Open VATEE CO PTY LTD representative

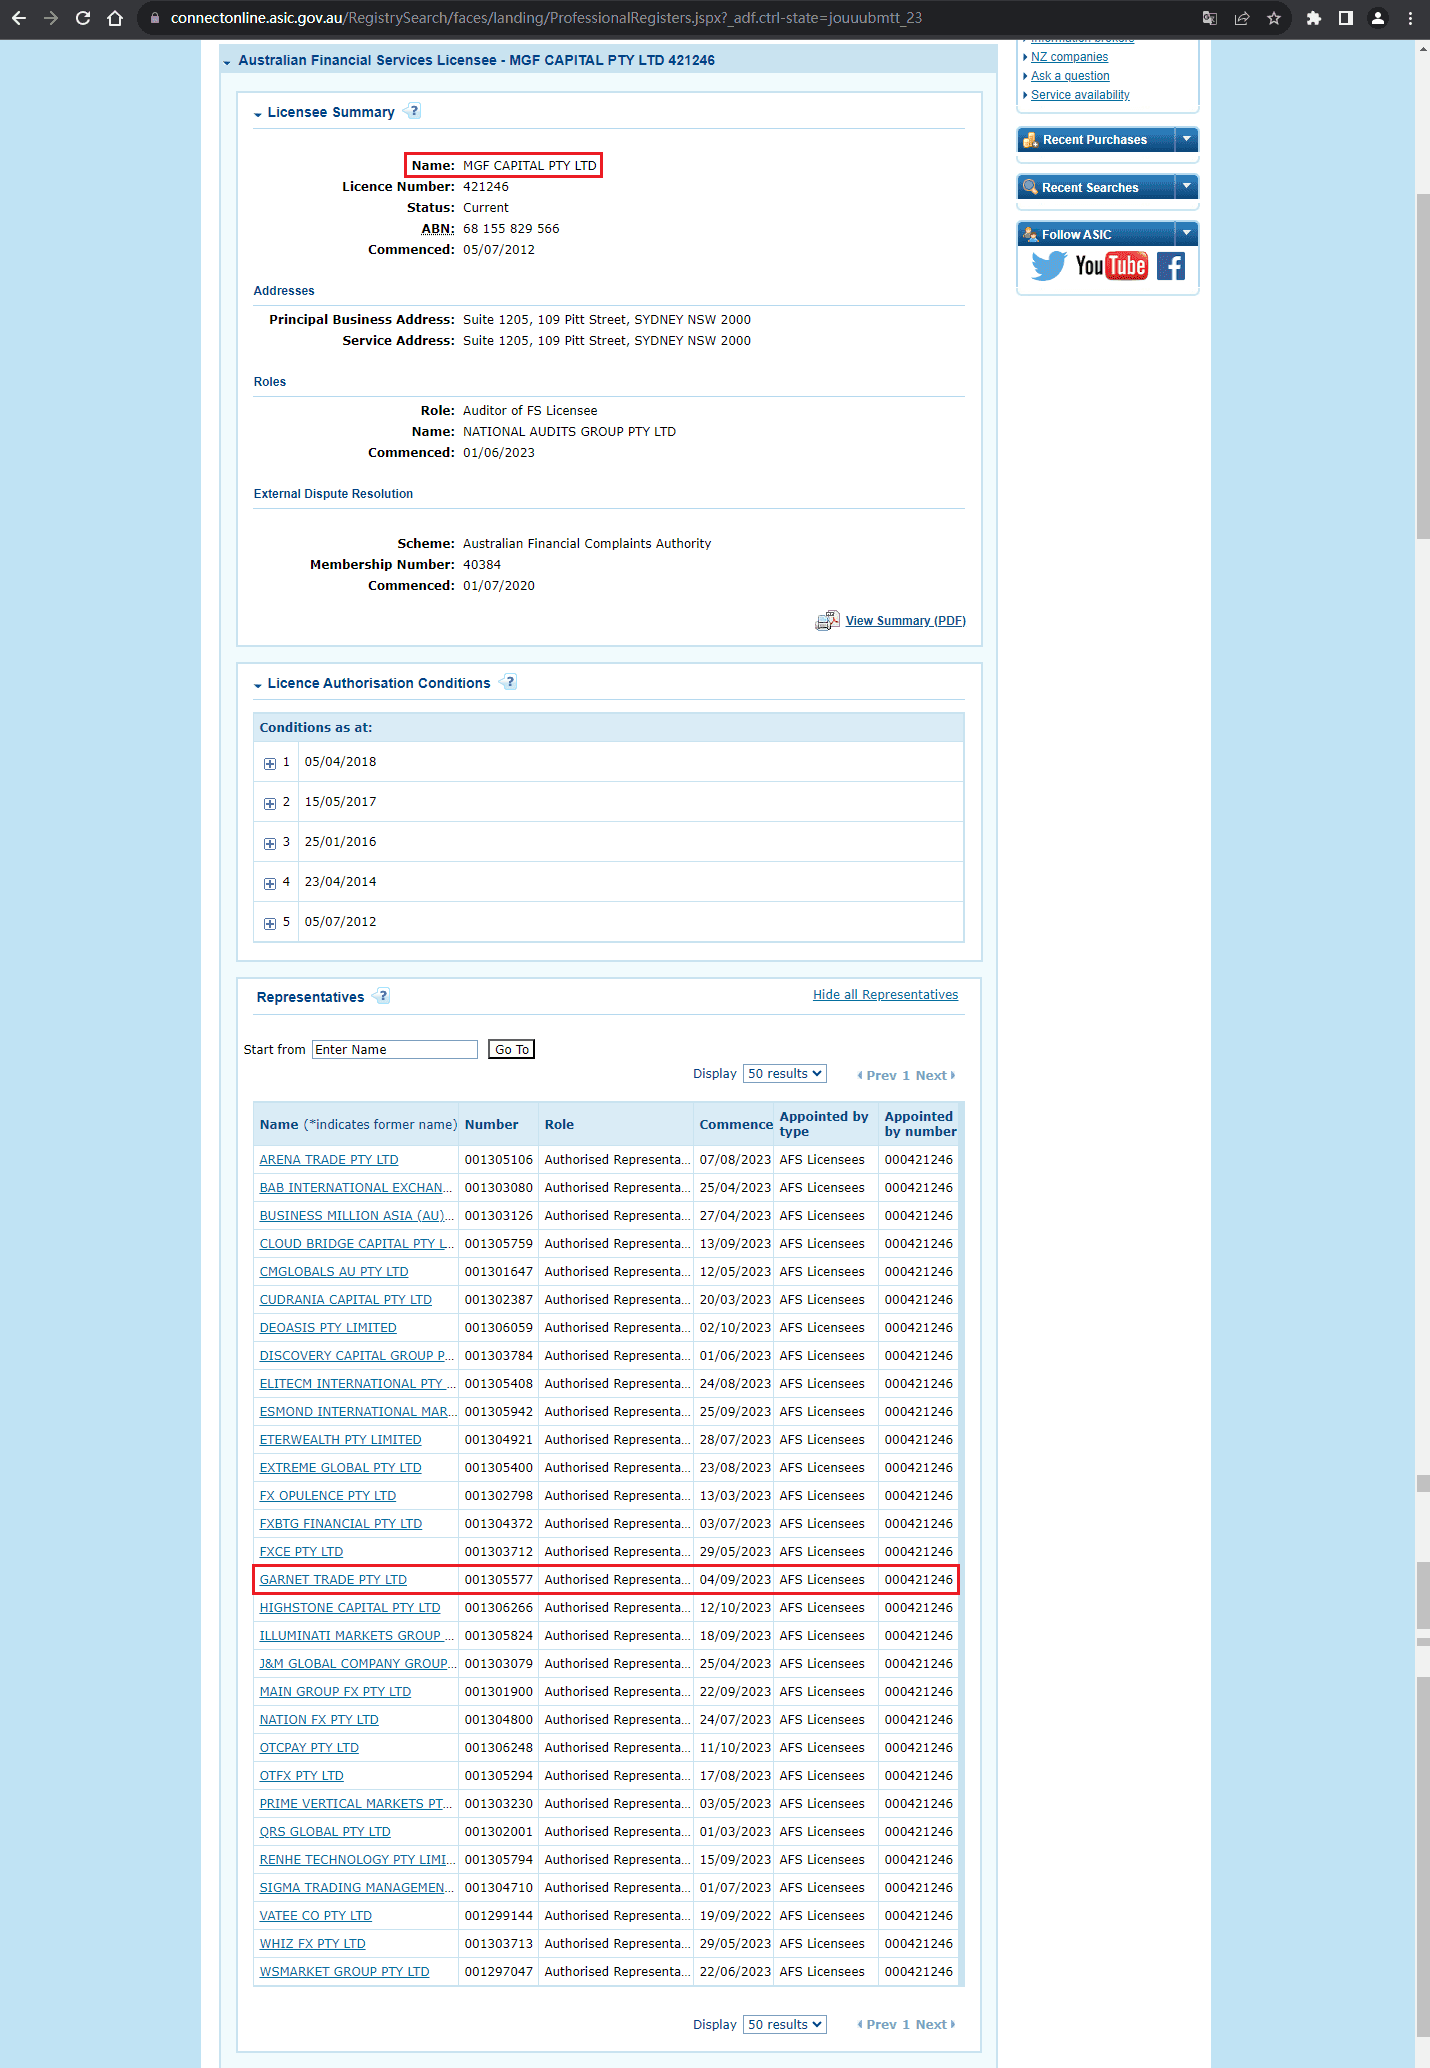[316, 1916]
